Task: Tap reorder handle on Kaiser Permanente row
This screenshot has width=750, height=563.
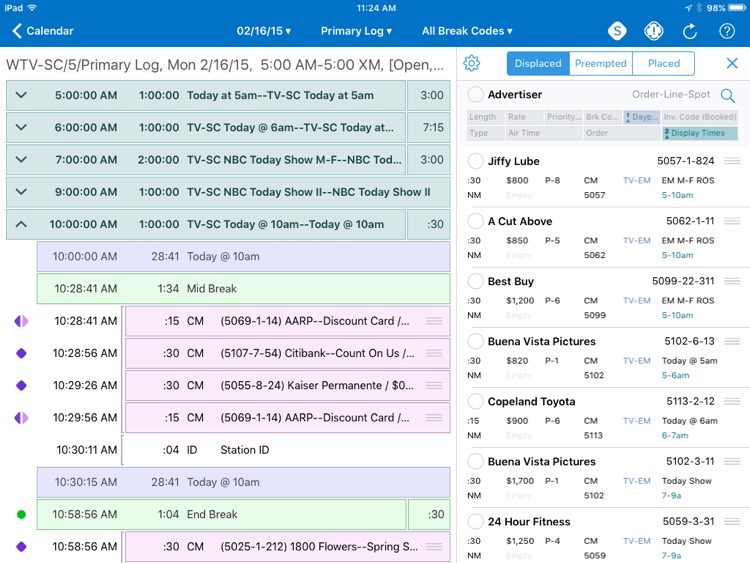Action: [434, 385]
